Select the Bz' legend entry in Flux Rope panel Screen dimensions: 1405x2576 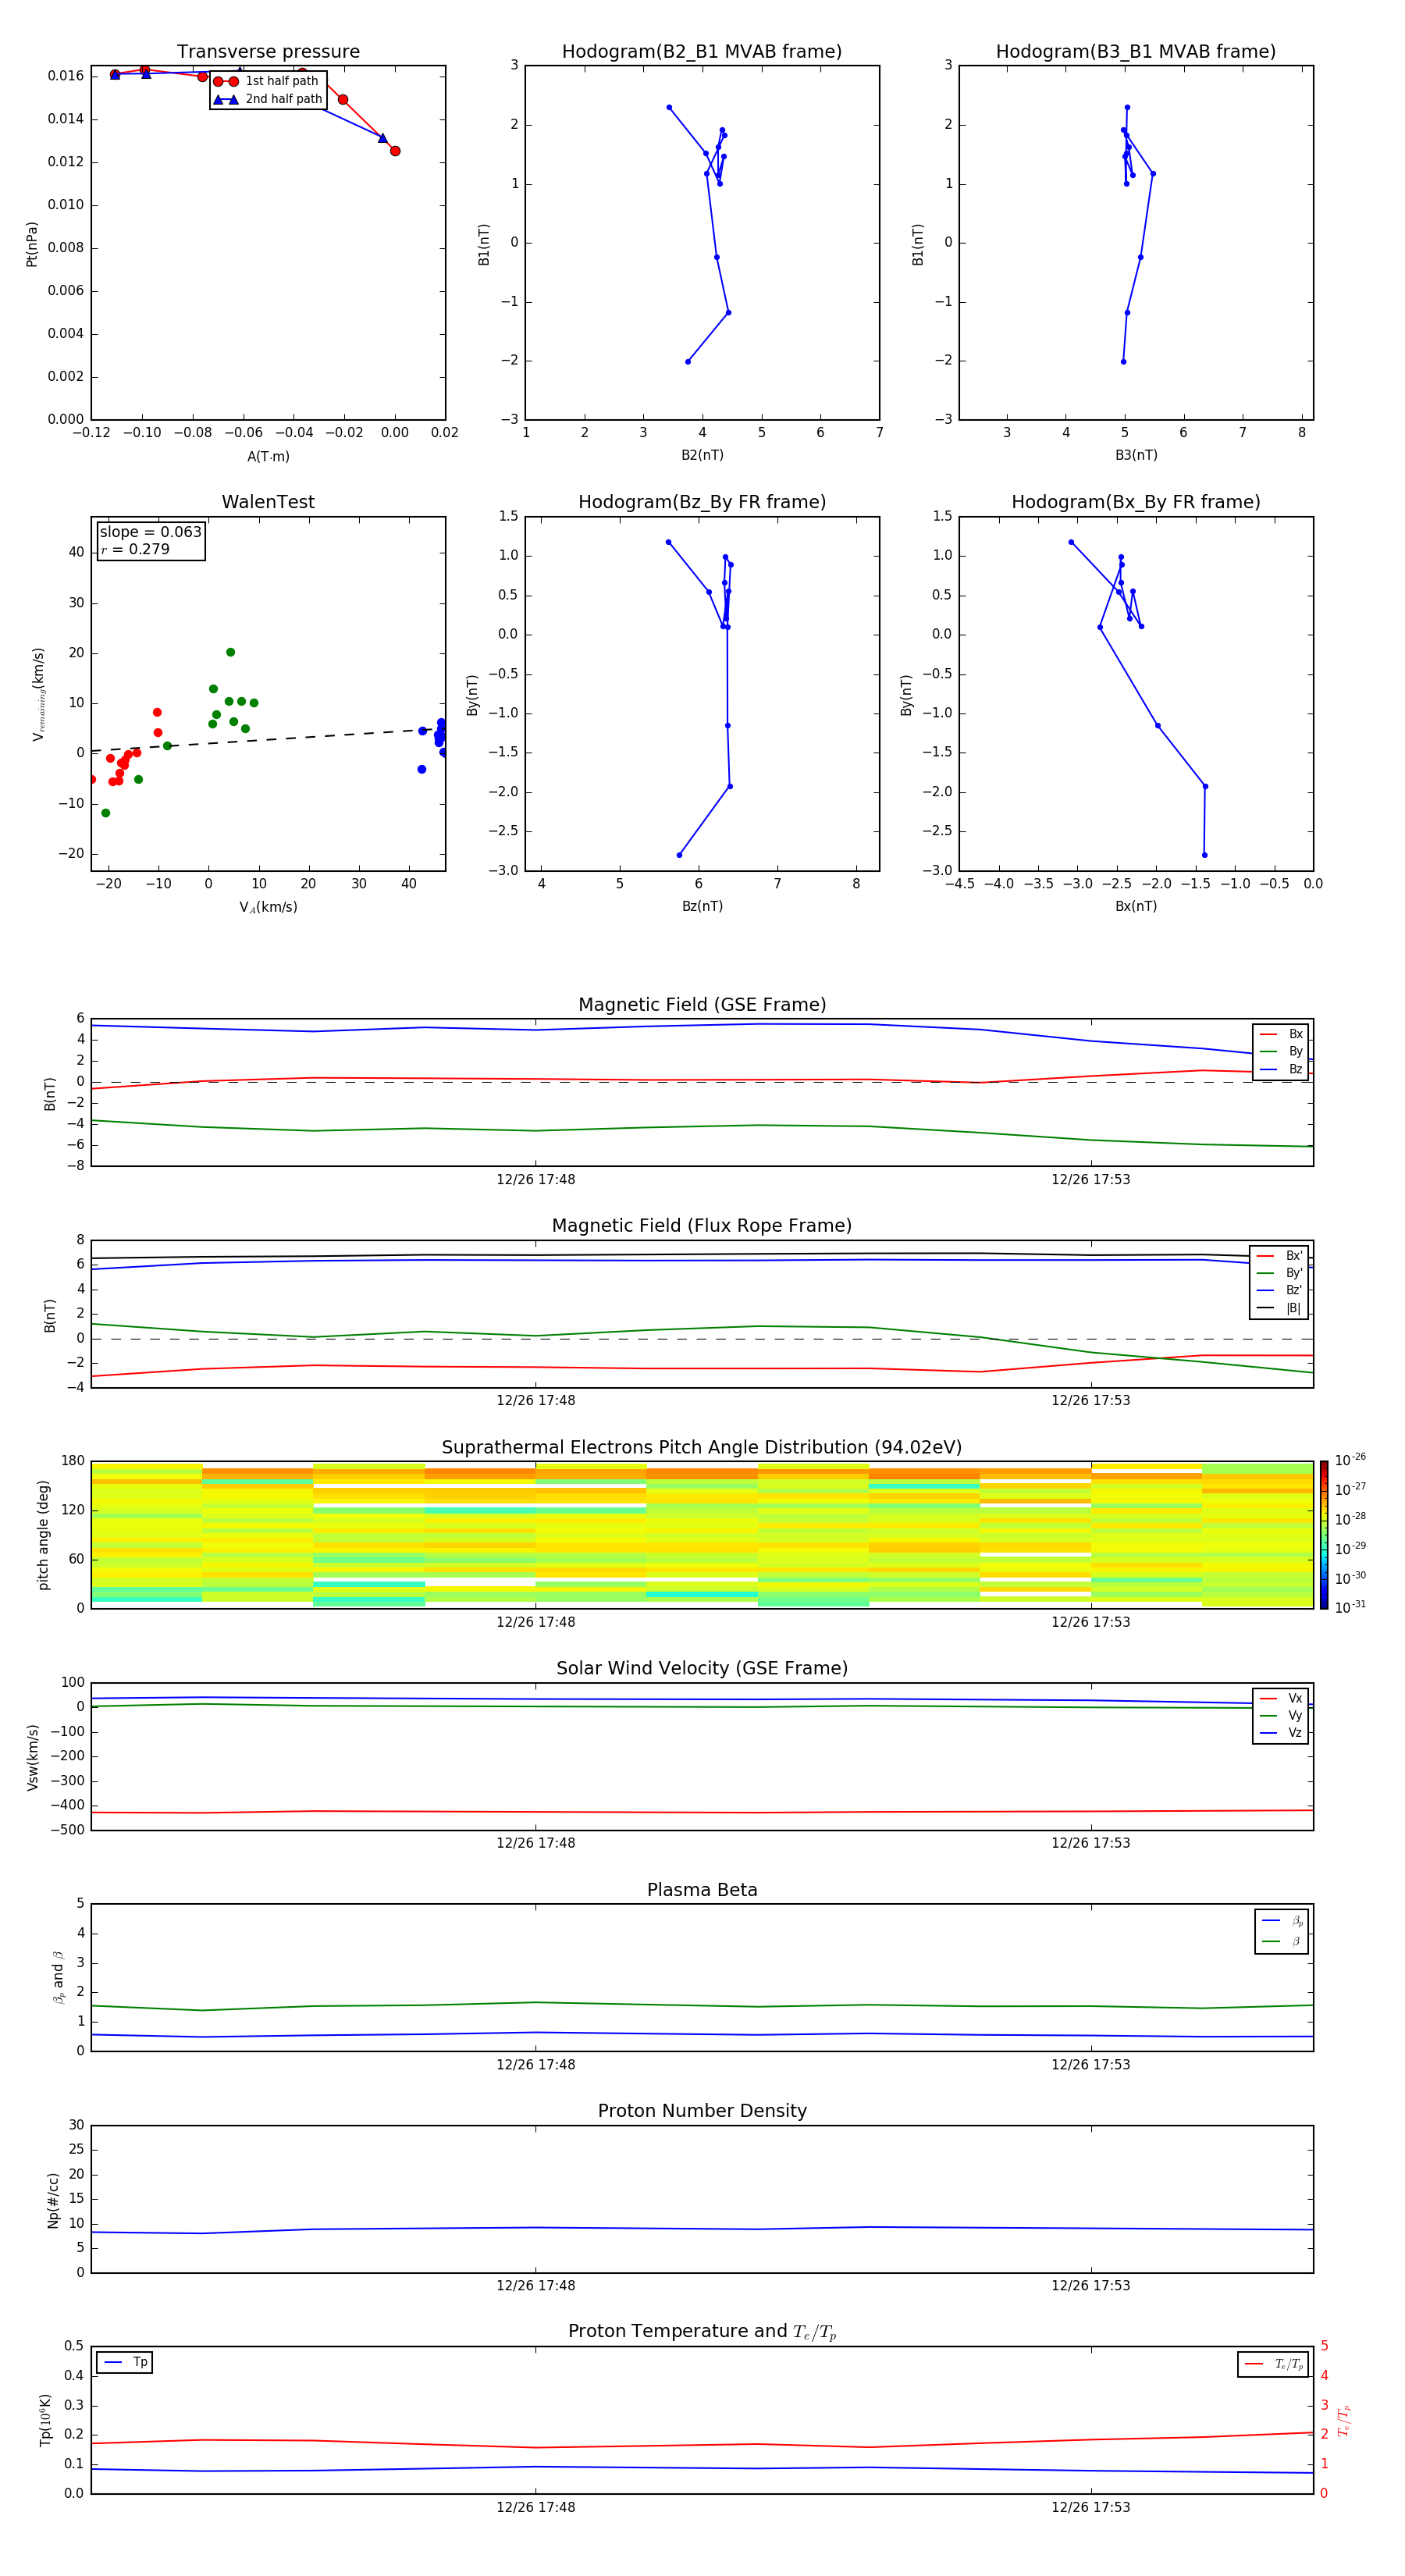click(1280, 1290)
